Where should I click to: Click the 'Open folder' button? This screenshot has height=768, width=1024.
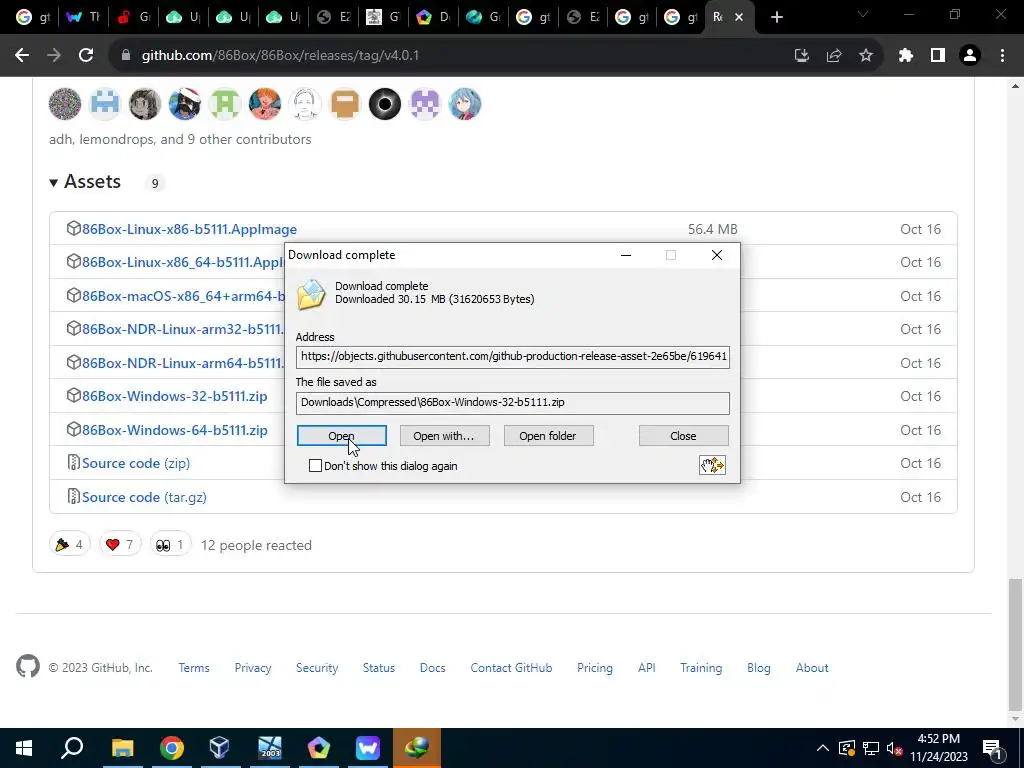tap(548, 436)
